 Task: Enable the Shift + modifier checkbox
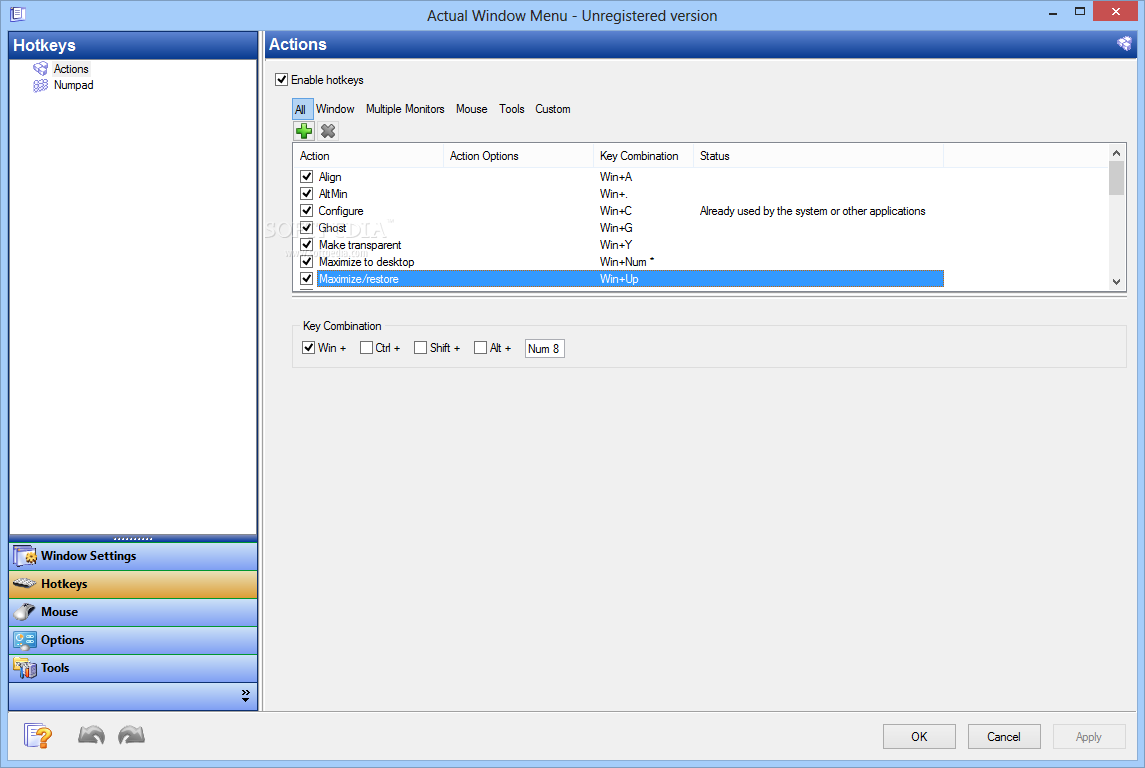point(420,347)
